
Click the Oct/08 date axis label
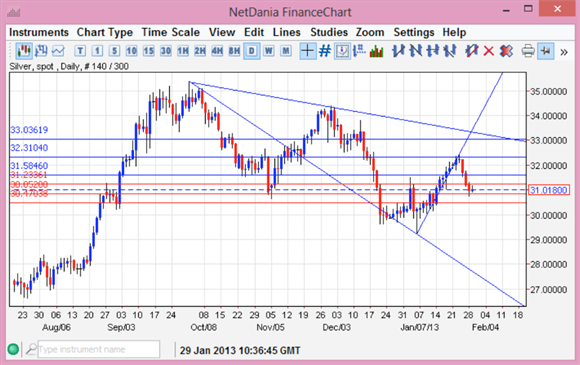pos(203,327)
